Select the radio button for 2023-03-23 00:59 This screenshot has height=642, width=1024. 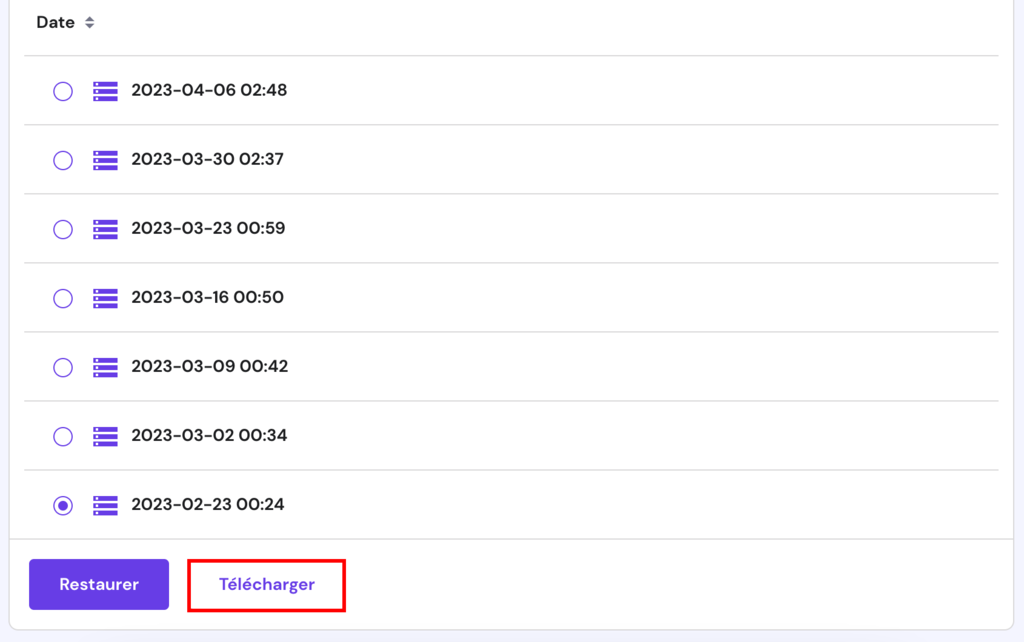[x=63, y=229]
